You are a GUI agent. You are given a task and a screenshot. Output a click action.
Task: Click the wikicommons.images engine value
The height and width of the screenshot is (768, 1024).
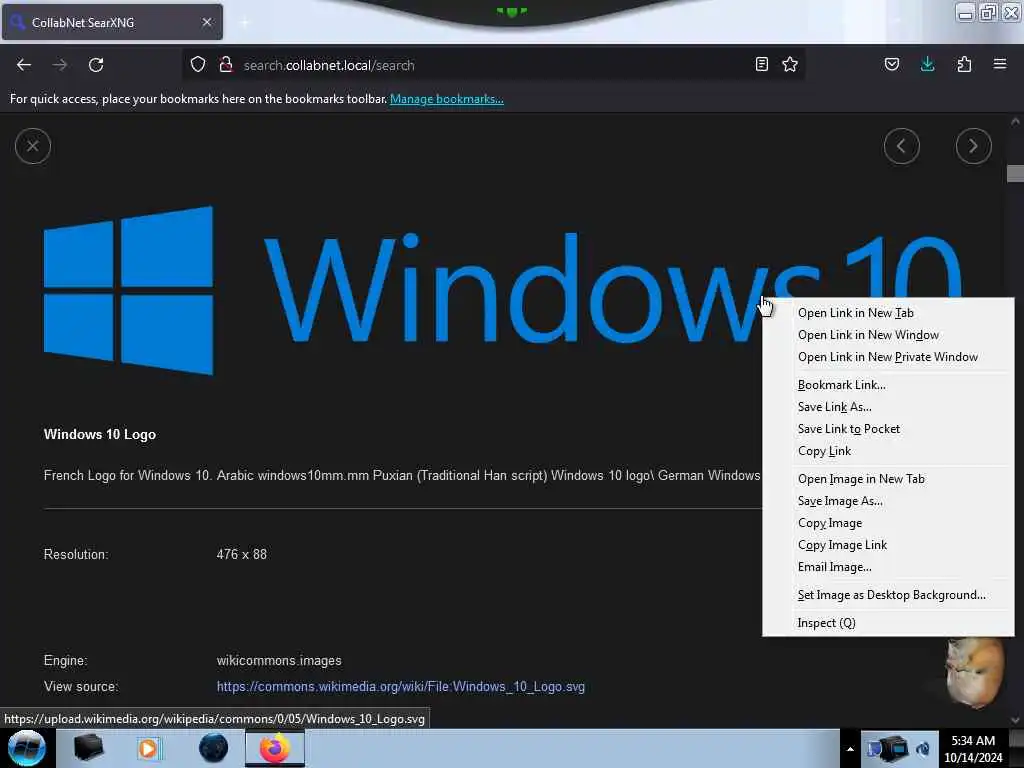[x=279, y=661]
